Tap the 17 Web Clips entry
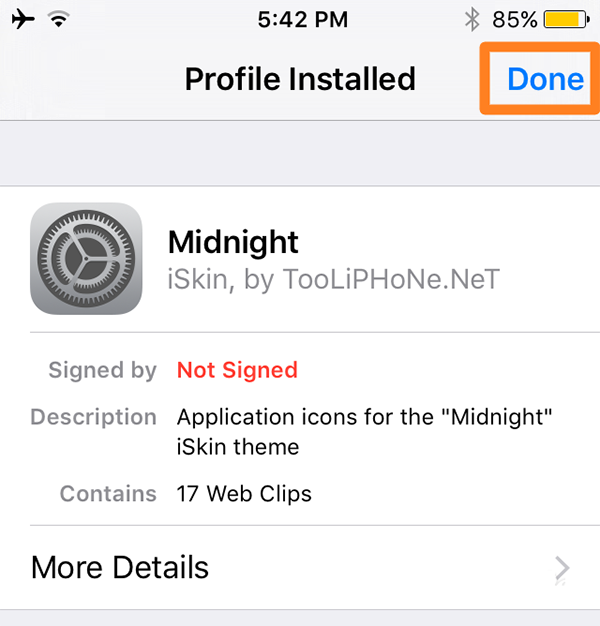This screenshot has height=626, width=600. [244, 493]
